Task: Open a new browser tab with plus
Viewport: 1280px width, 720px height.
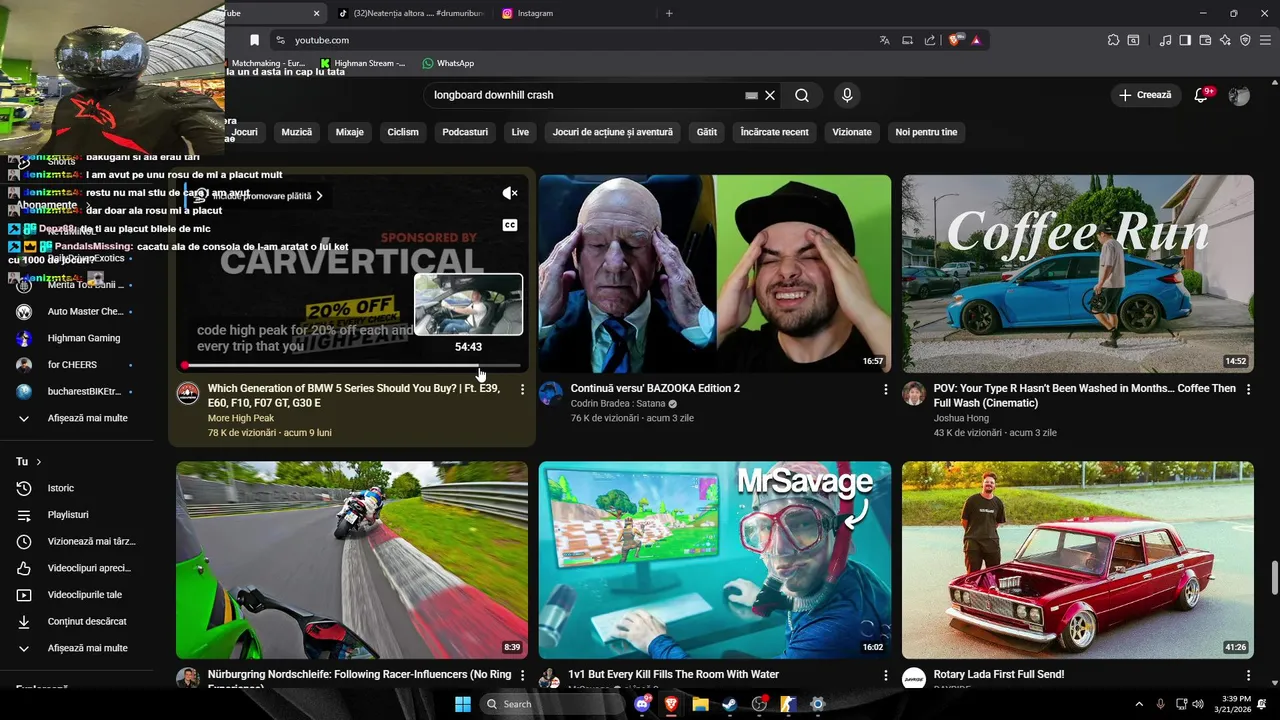Action: 669,13
